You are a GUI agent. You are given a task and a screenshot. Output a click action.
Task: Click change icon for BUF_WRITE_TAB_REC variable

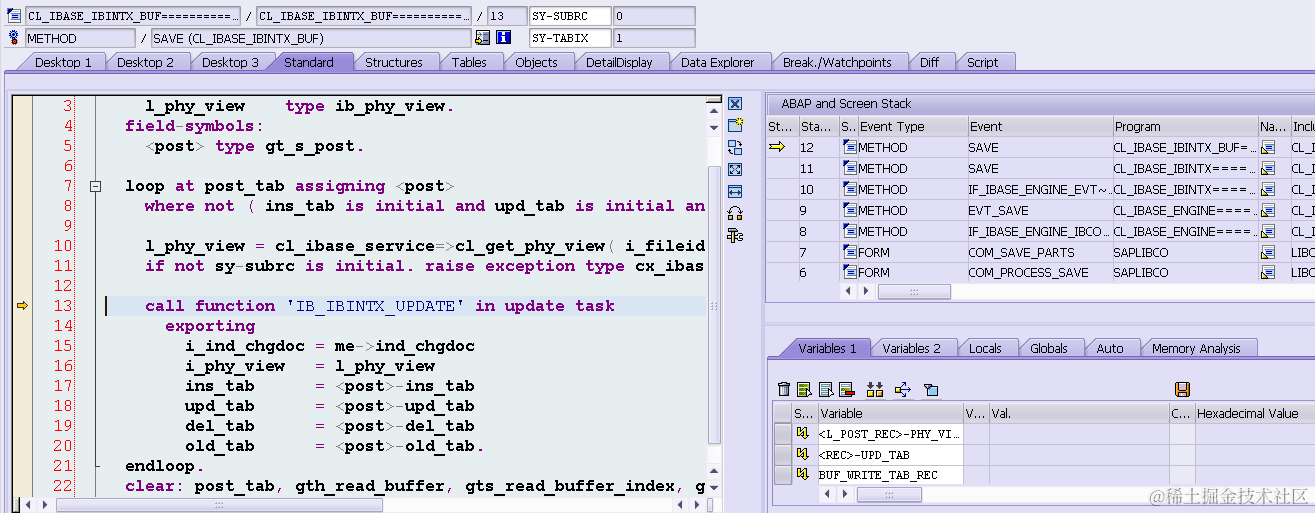pos(802,475)
